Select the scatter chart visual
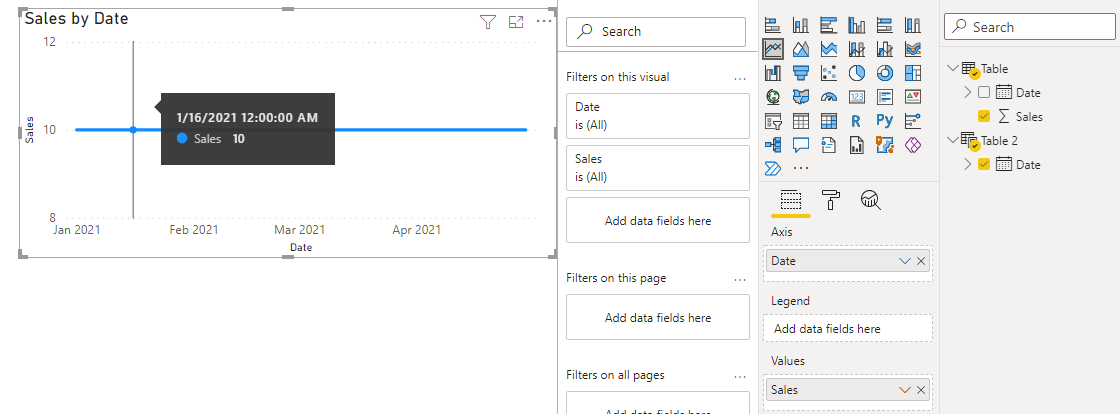The height and width of the screenshot is (414, 1120). pyautogui.click(x=829, y=73)
